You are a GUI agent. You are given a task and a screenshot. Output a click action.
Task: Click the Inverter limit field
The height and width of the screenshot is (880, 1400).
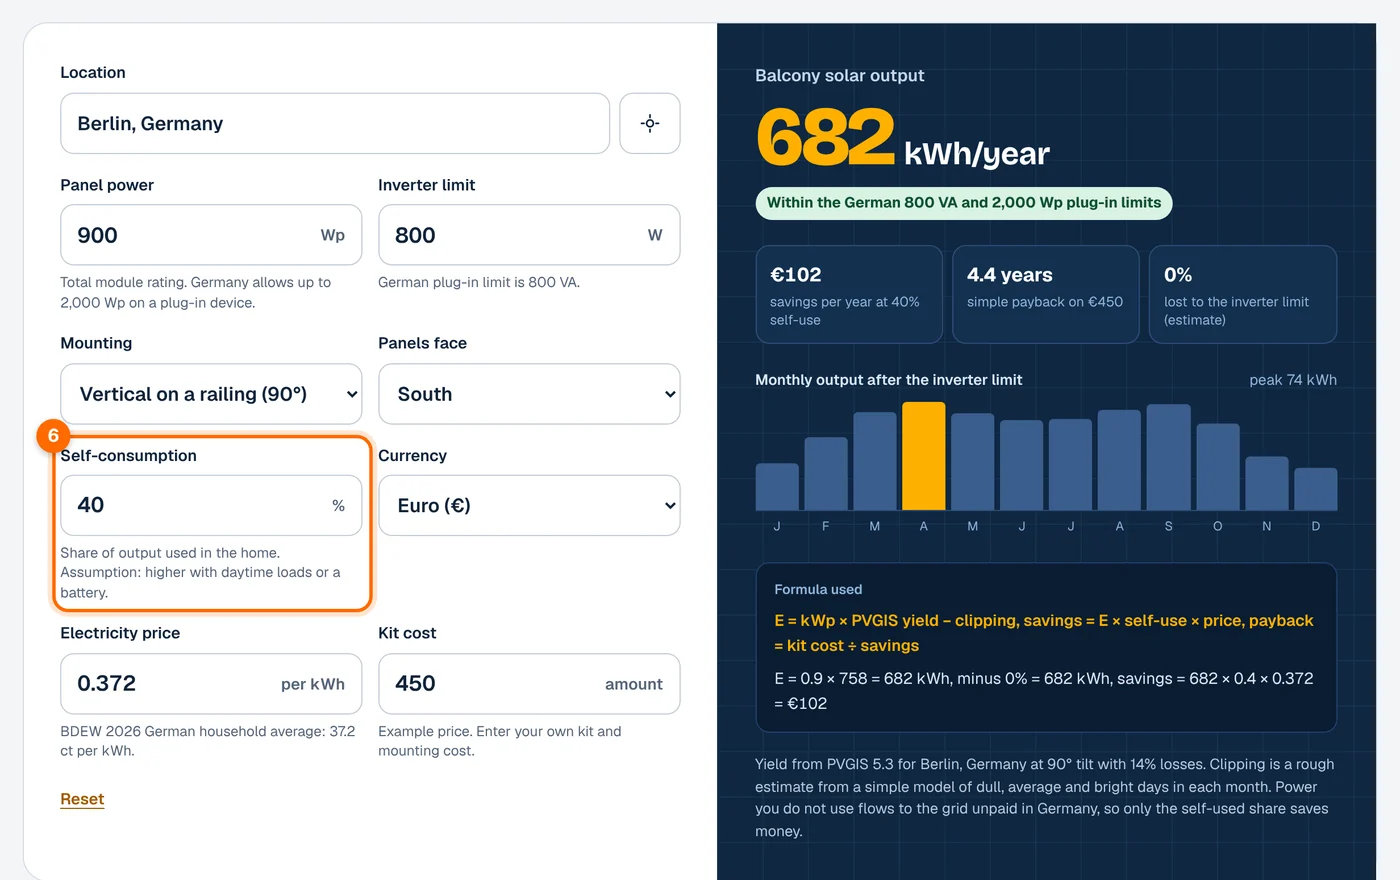tap(529, 235)
